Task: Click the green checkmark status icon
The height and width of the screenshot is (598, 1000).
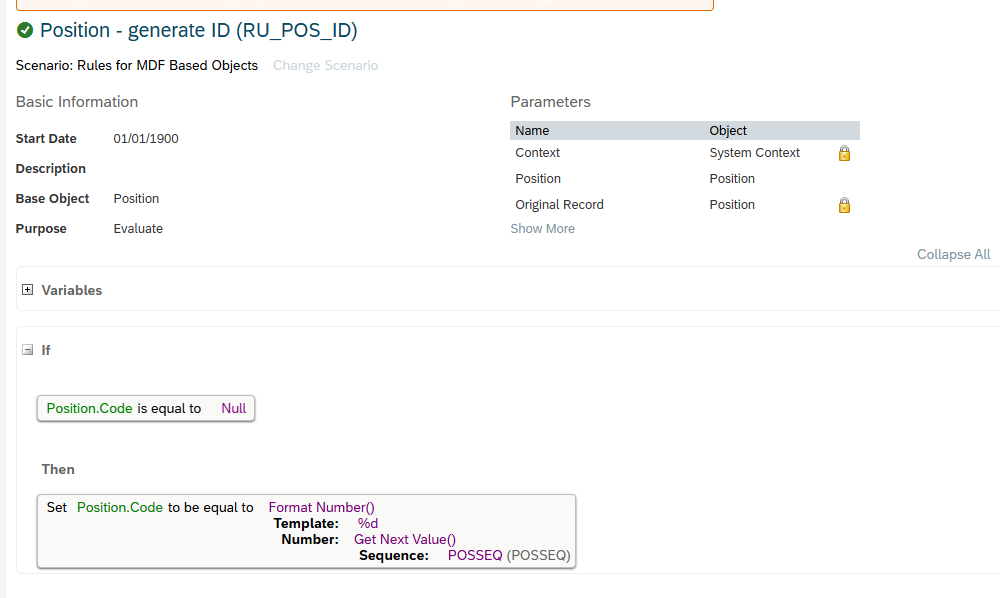Action: click(25, 31)
